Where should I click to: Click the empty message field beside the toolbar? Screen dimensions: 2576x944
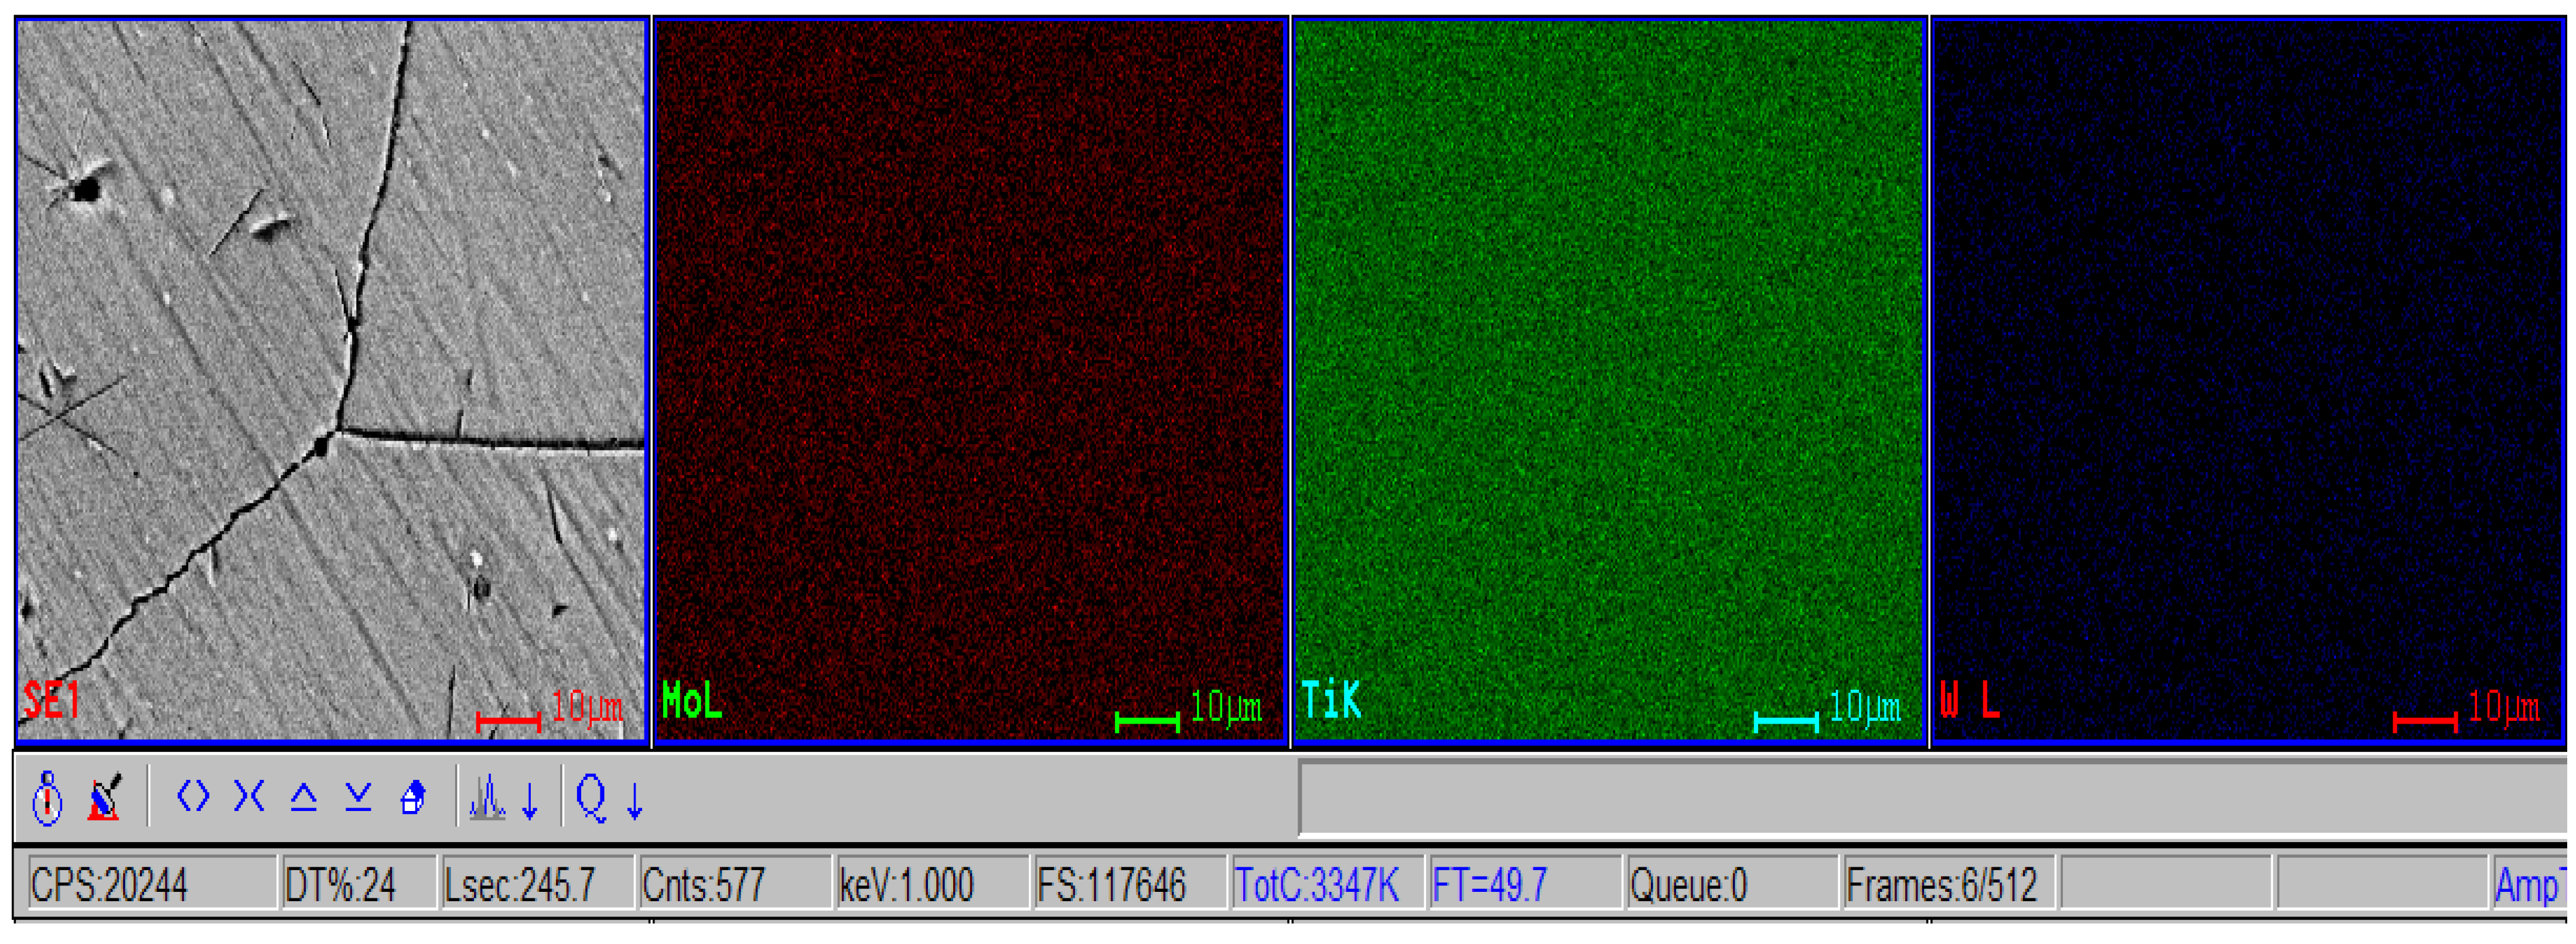[1930, 798]
